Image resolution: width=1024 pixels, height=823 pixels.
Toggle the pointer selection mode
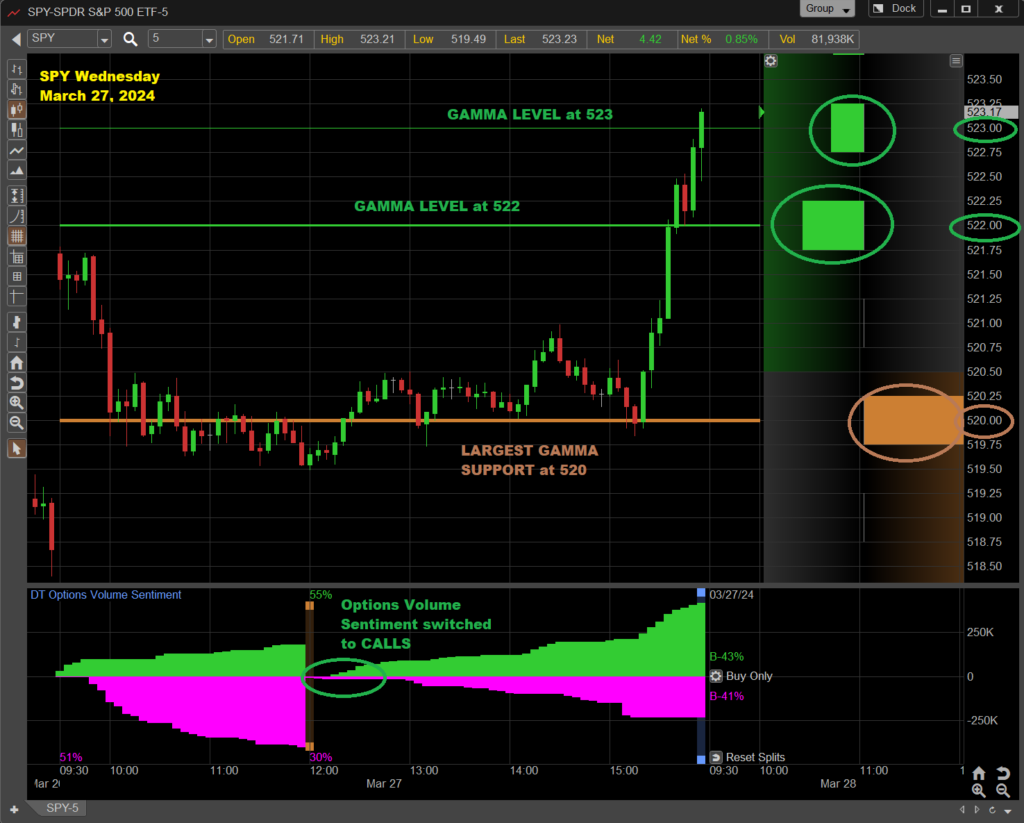coord(16,449)
